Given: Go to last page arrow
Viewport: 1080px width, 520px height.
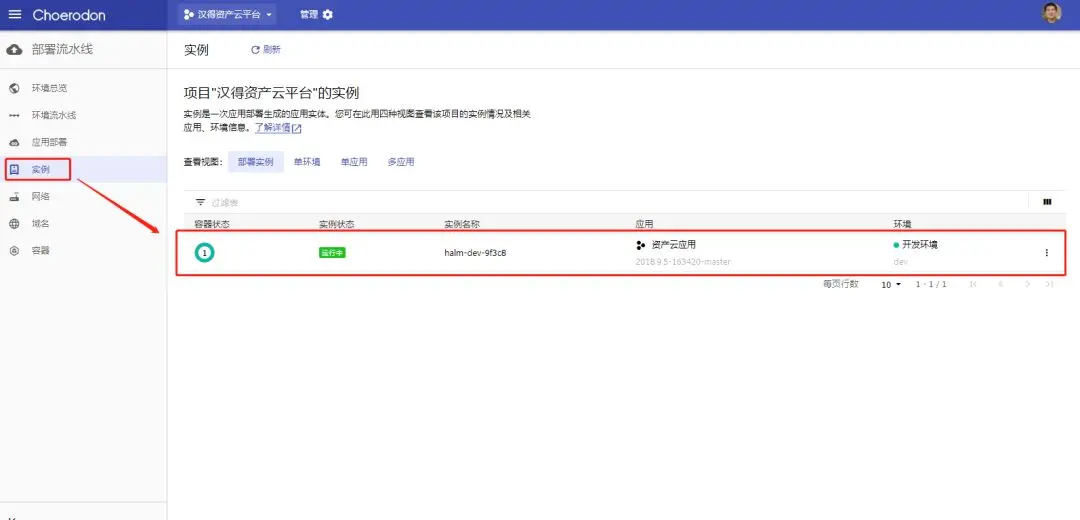Looking at the screenshot, I should 1049,284.
